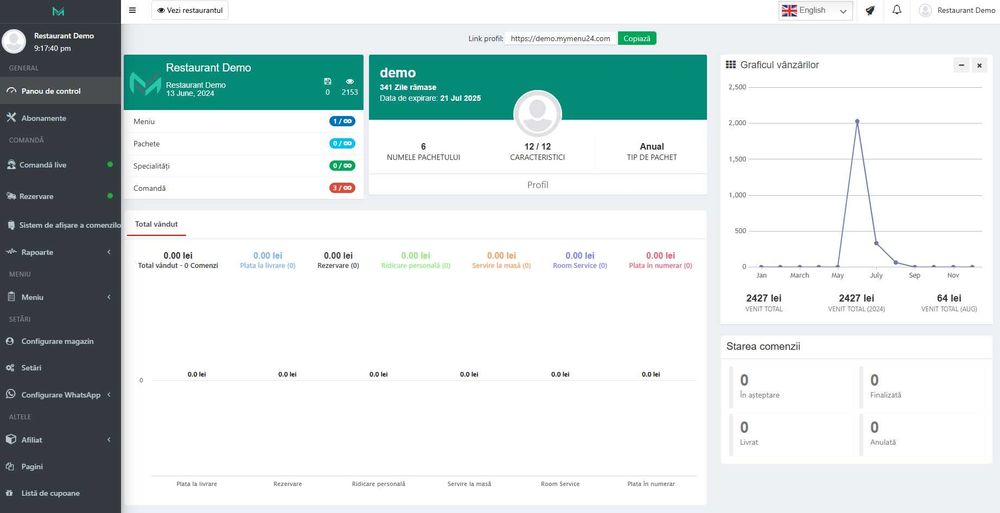Click the utensils icon beside Abonamente
This screenshot has width=1000, height=513.
pos(11,117)
